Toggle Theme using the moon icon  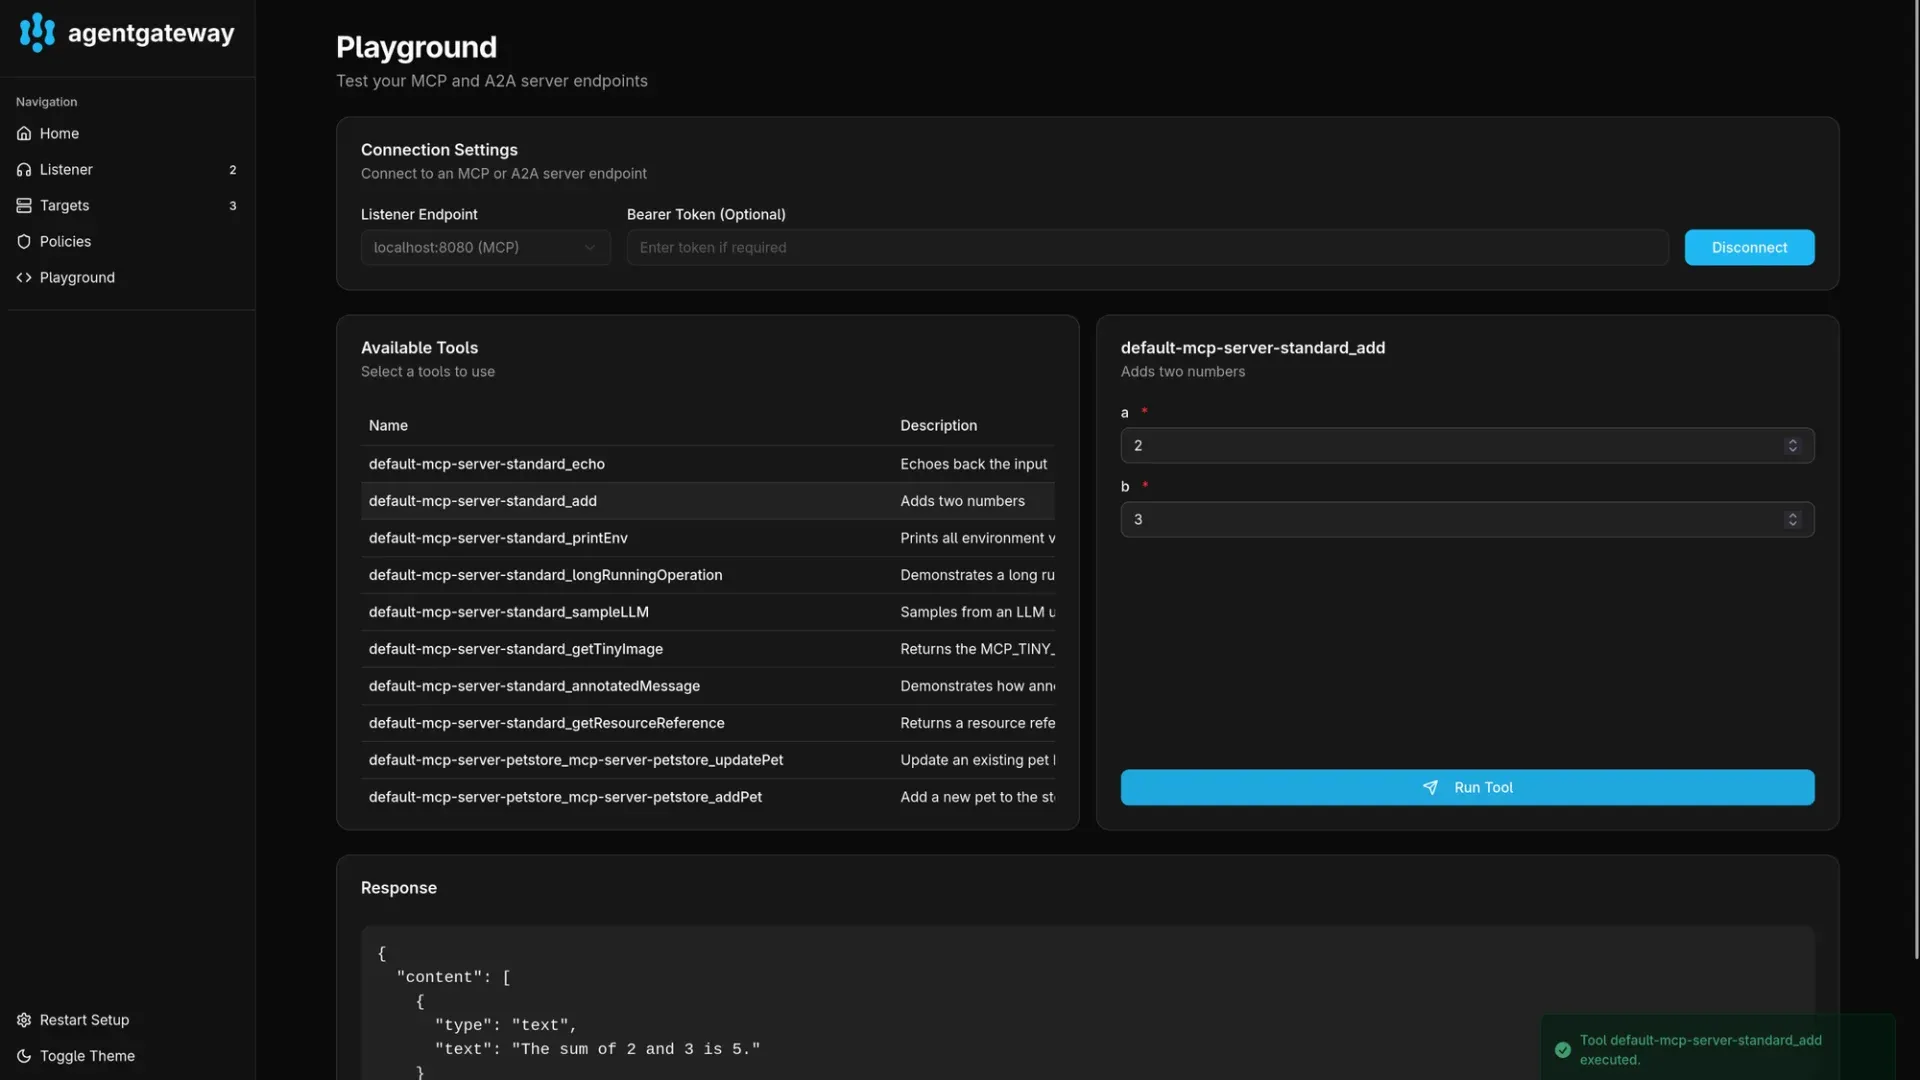click(24, 1055)
